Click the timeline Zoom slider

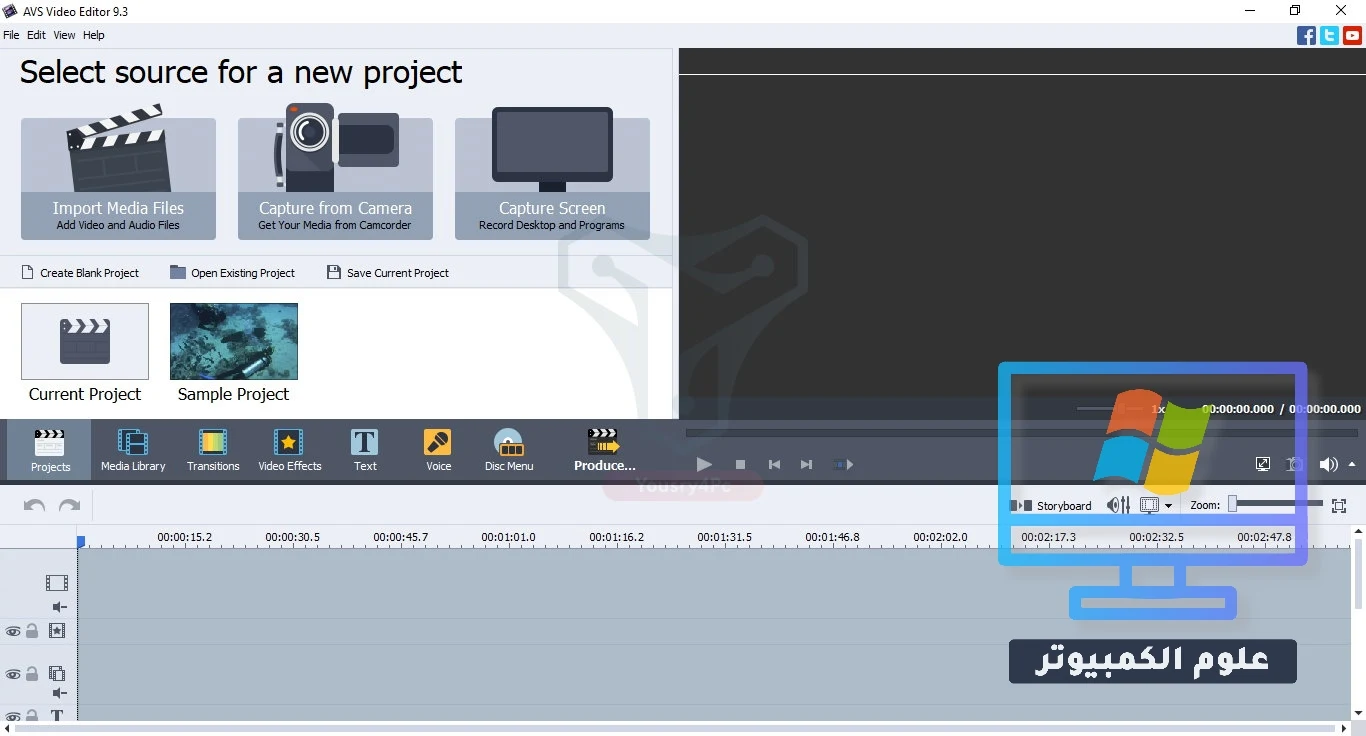(x=1276, y=504)
